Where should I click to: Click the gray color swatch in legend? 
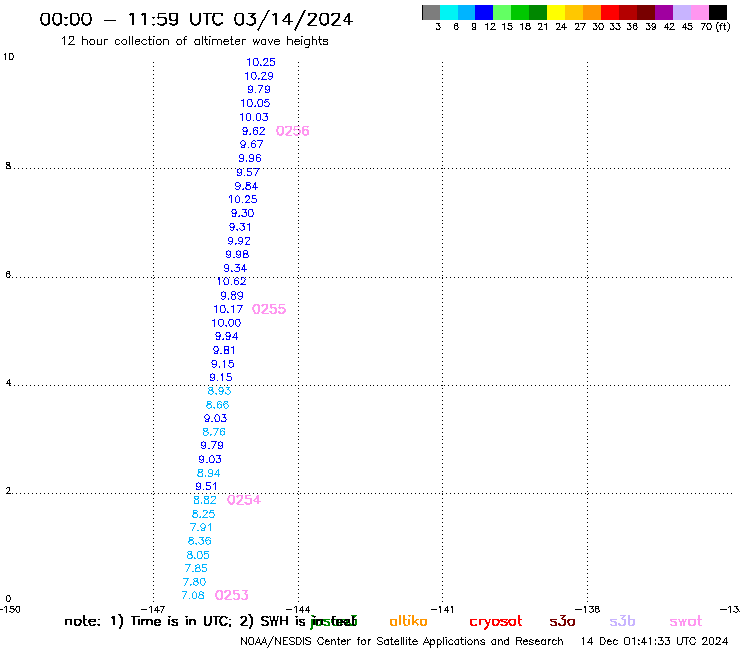pyautogui.click(x=431, y=12)
